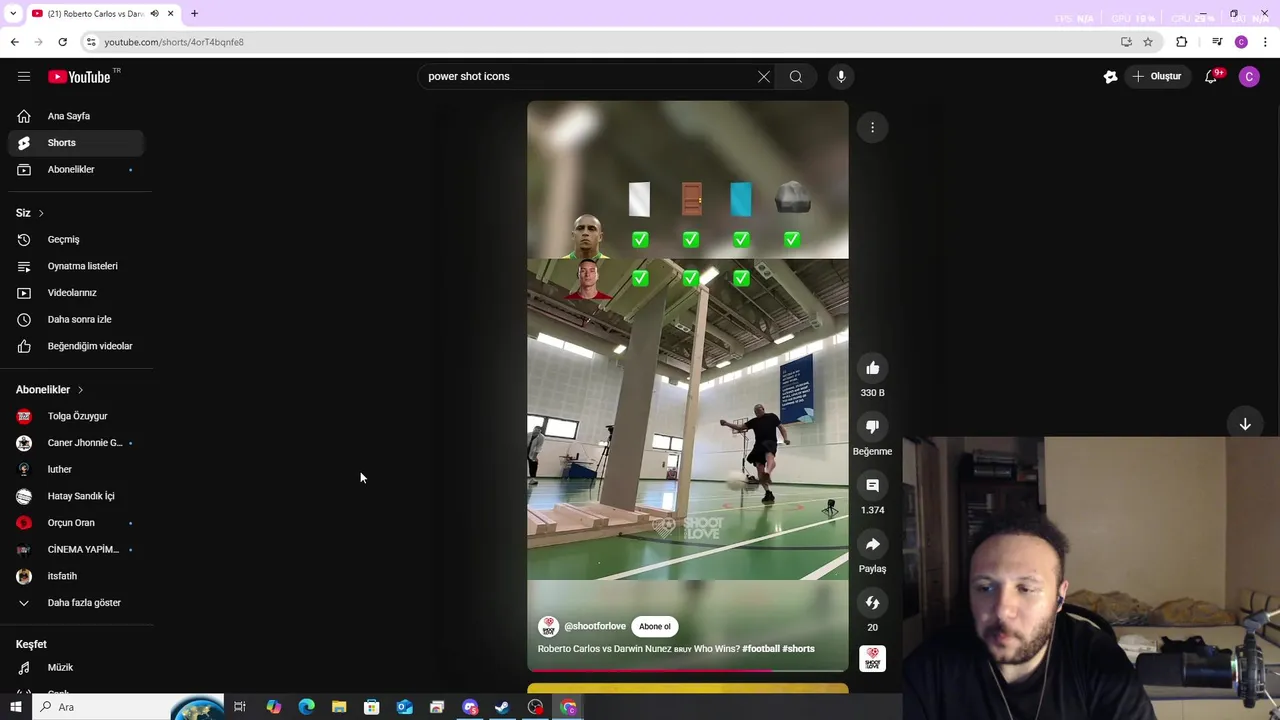Open Windows Task View button
This screenshot has width=1280, height=720.
240,707
